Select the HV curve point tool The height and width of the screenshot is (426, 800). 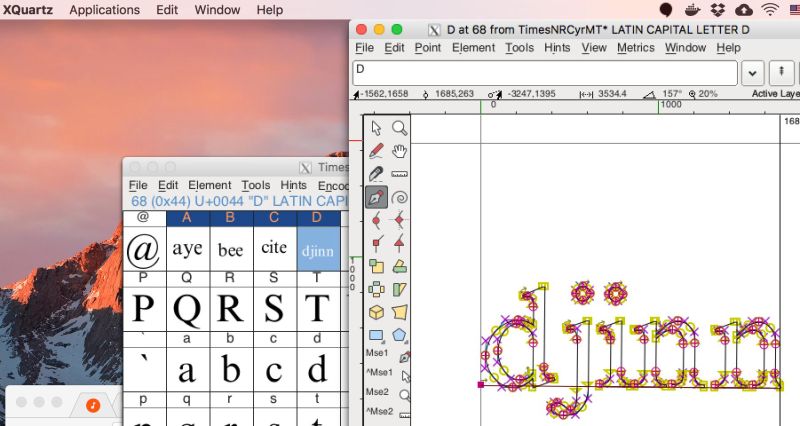[399, 220]
